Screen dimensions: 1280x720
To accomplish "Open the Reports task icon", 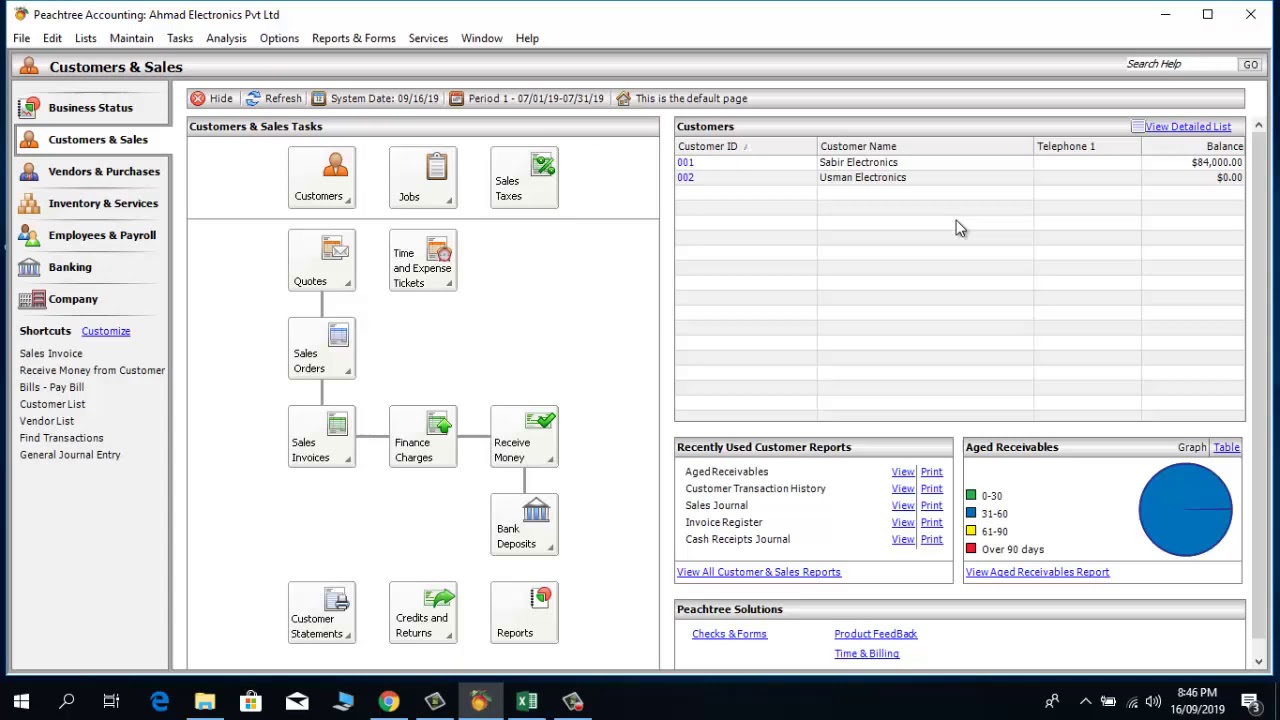I will pos(524,612).
